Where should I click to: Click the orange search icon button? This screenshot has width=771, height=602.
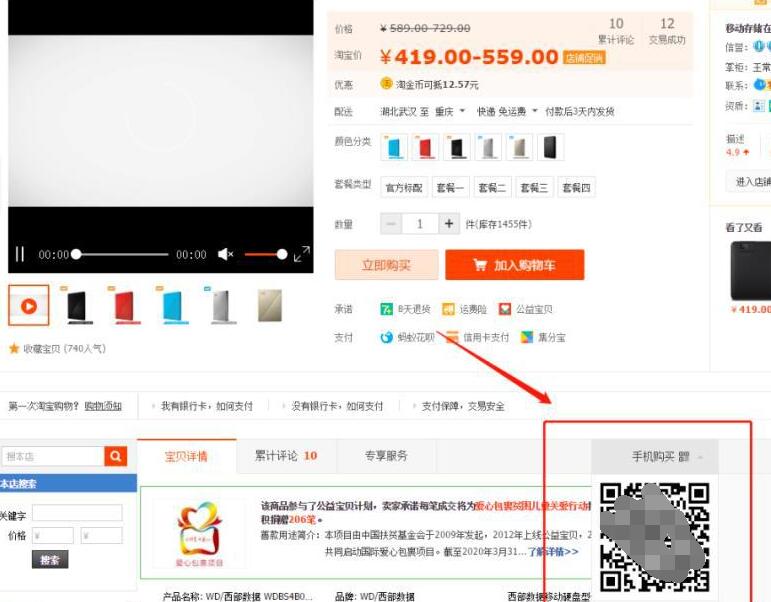[117, 456]
